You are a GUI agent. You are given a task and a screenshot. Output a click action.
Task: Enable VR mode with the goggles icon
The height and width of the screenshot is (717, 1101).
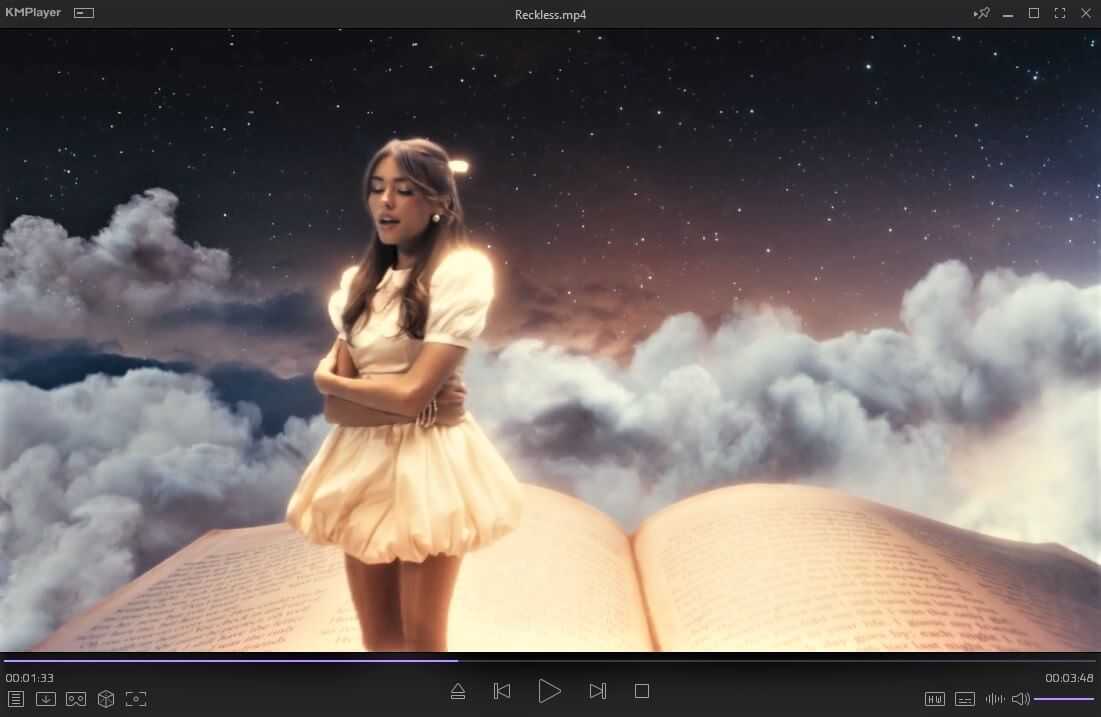point(76,699)
